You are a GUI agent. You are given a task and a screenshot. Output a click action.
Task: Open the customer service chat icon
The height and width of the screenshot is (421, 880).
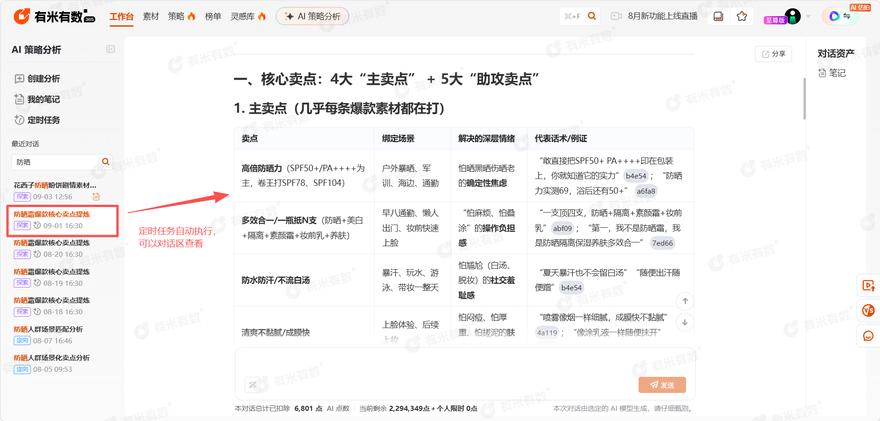point(868,336)
